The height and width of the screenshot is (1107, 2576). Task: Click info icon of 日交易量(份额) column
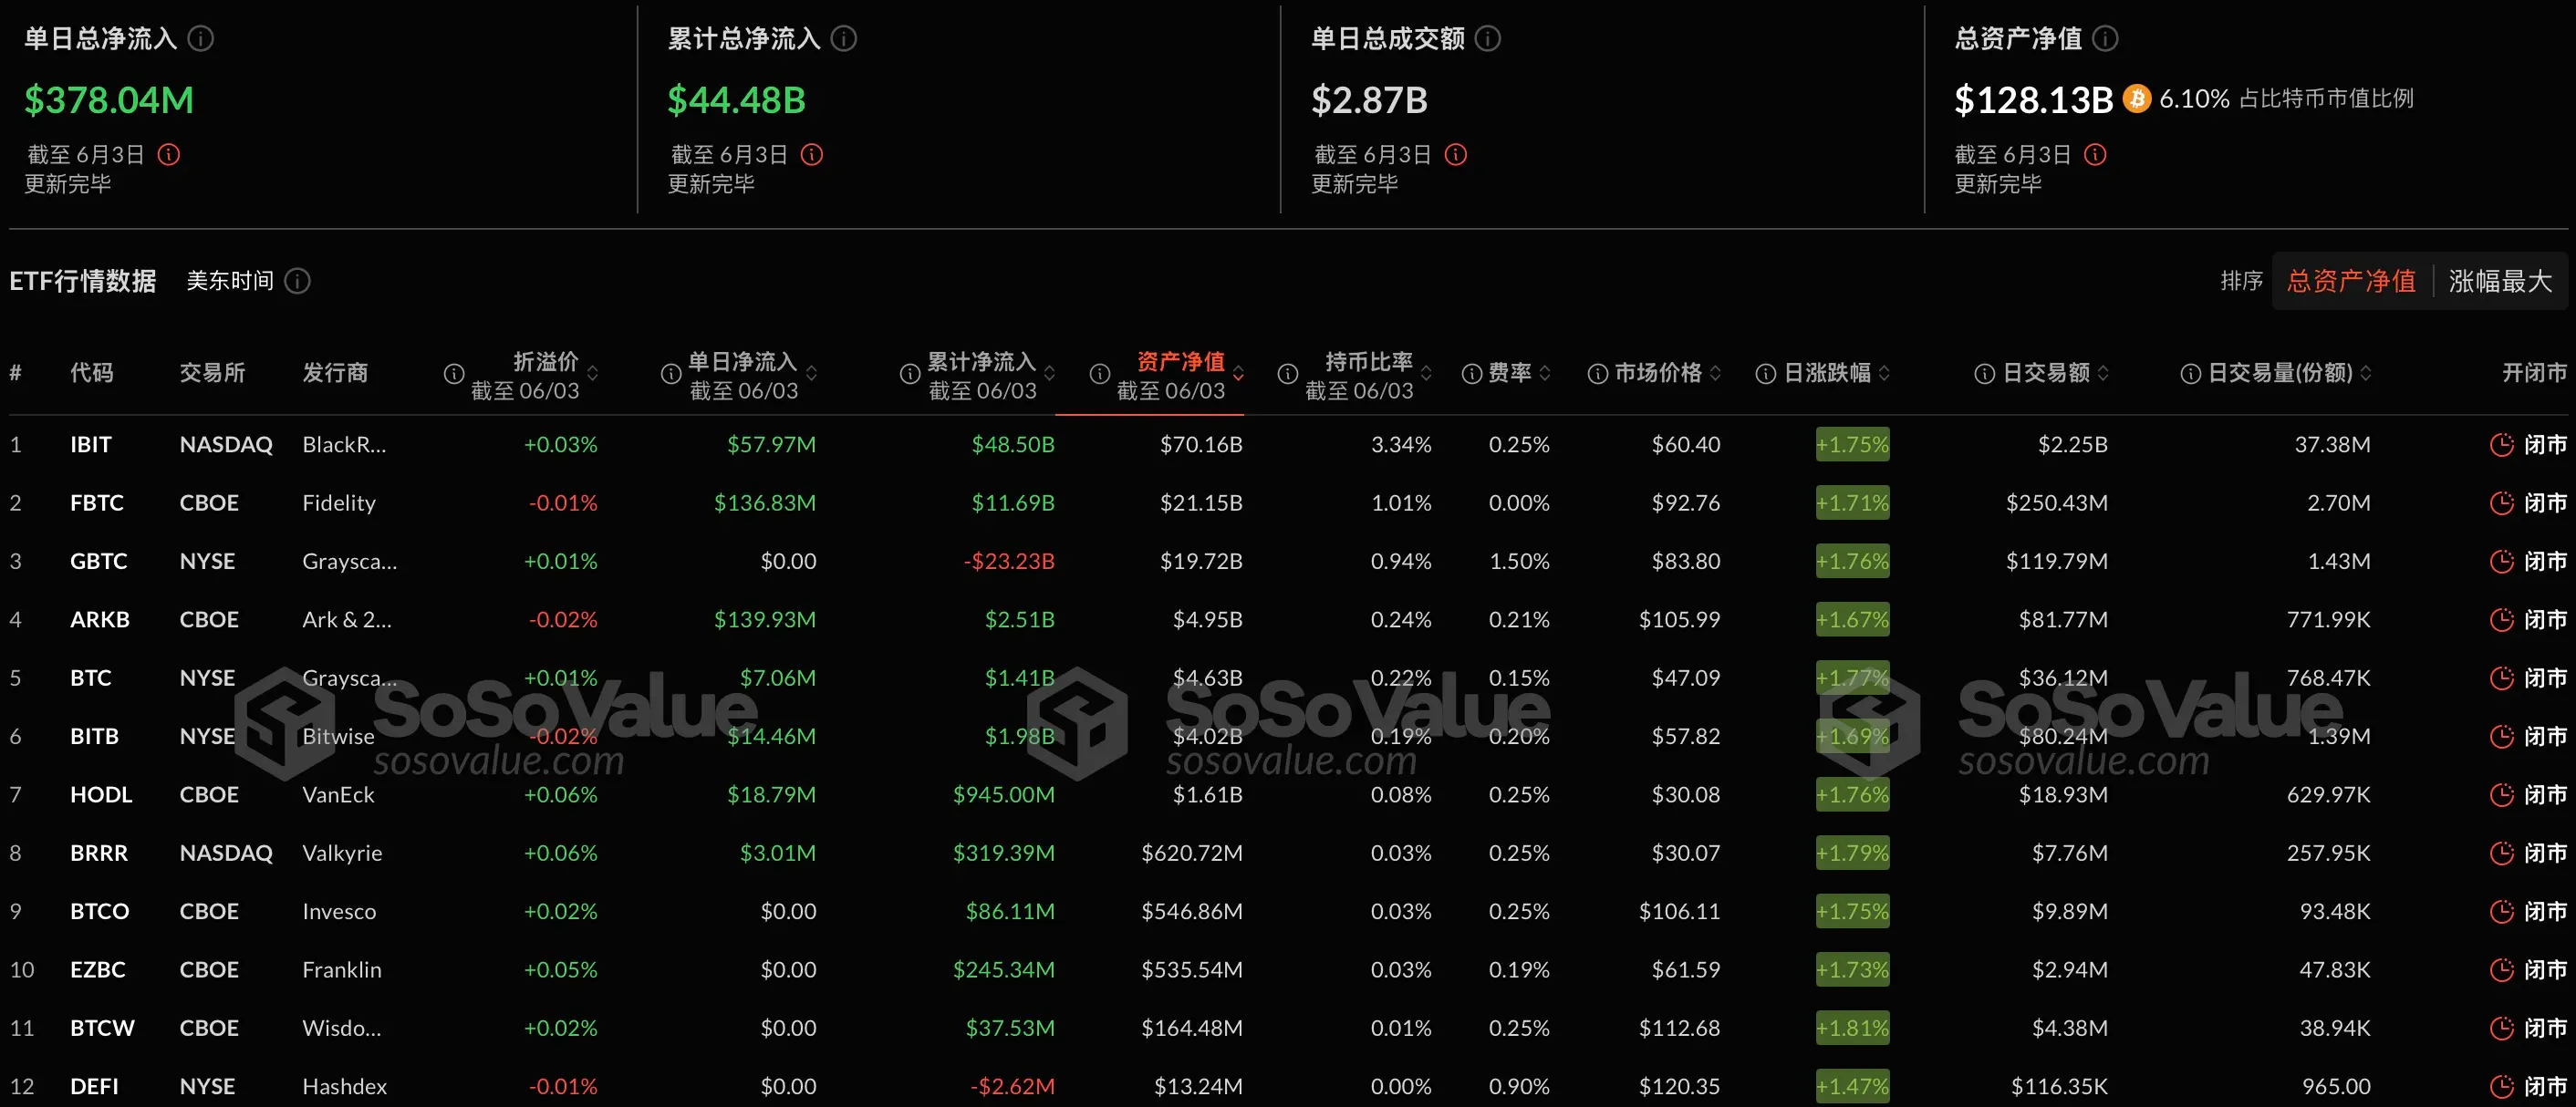(x=2191, y=374)
